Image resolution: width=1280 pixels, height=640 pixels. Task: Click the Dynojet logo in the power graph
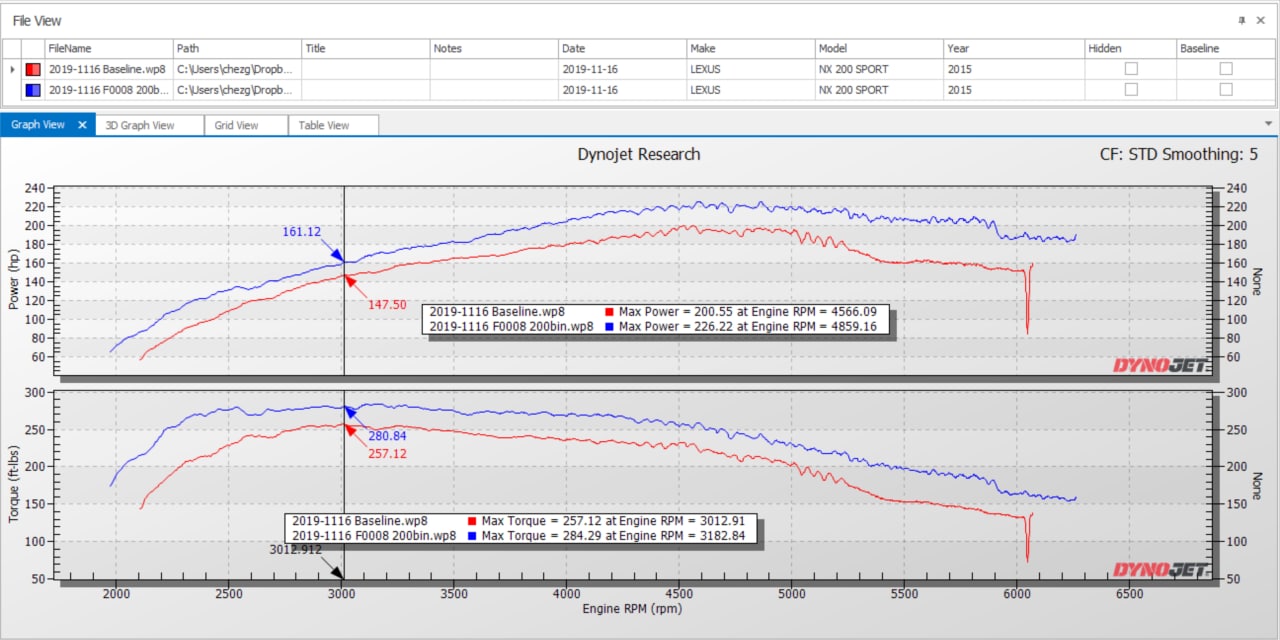tap(1163, 364)
